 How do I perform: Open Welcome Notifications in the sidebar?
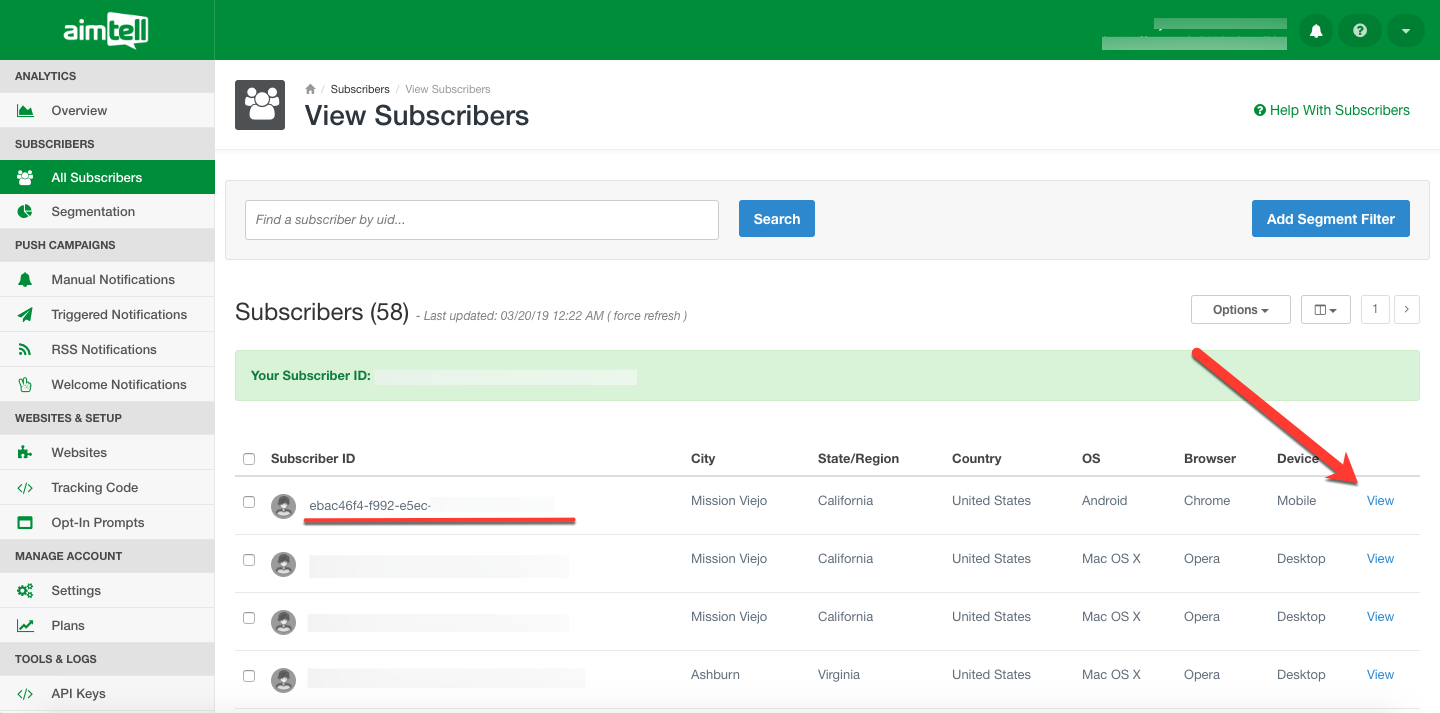pyautogui.click(x=118, y=385)
